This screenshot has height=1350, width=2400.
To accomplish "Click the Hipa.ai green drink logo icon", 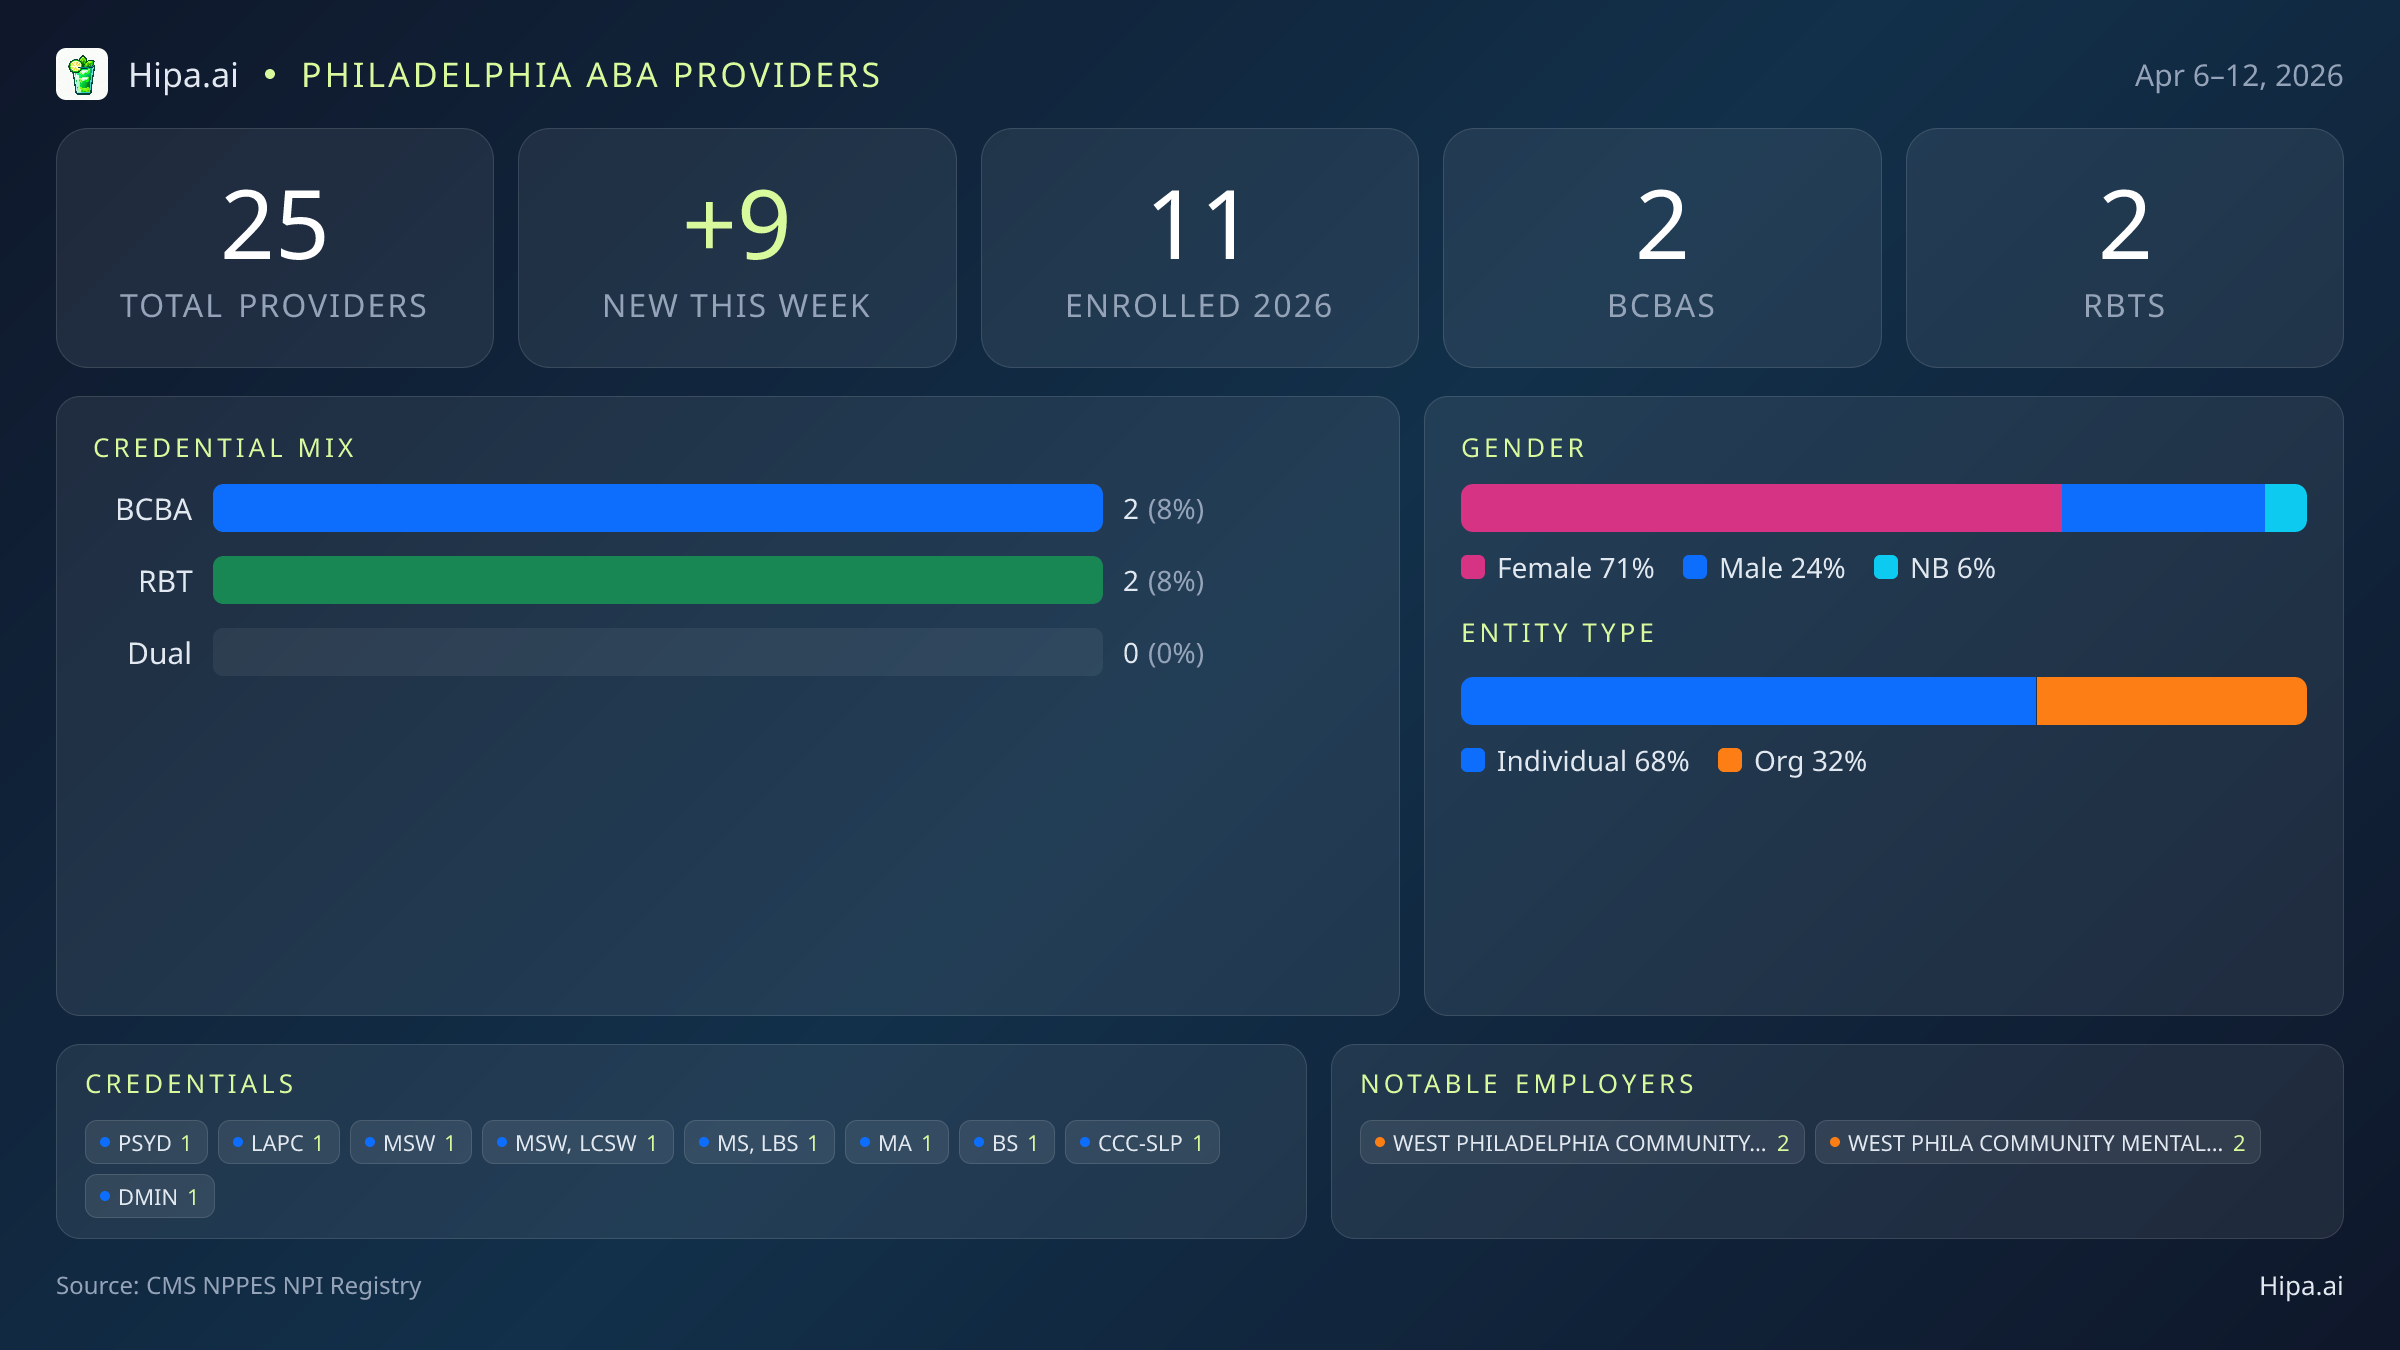I will [83, 74].
